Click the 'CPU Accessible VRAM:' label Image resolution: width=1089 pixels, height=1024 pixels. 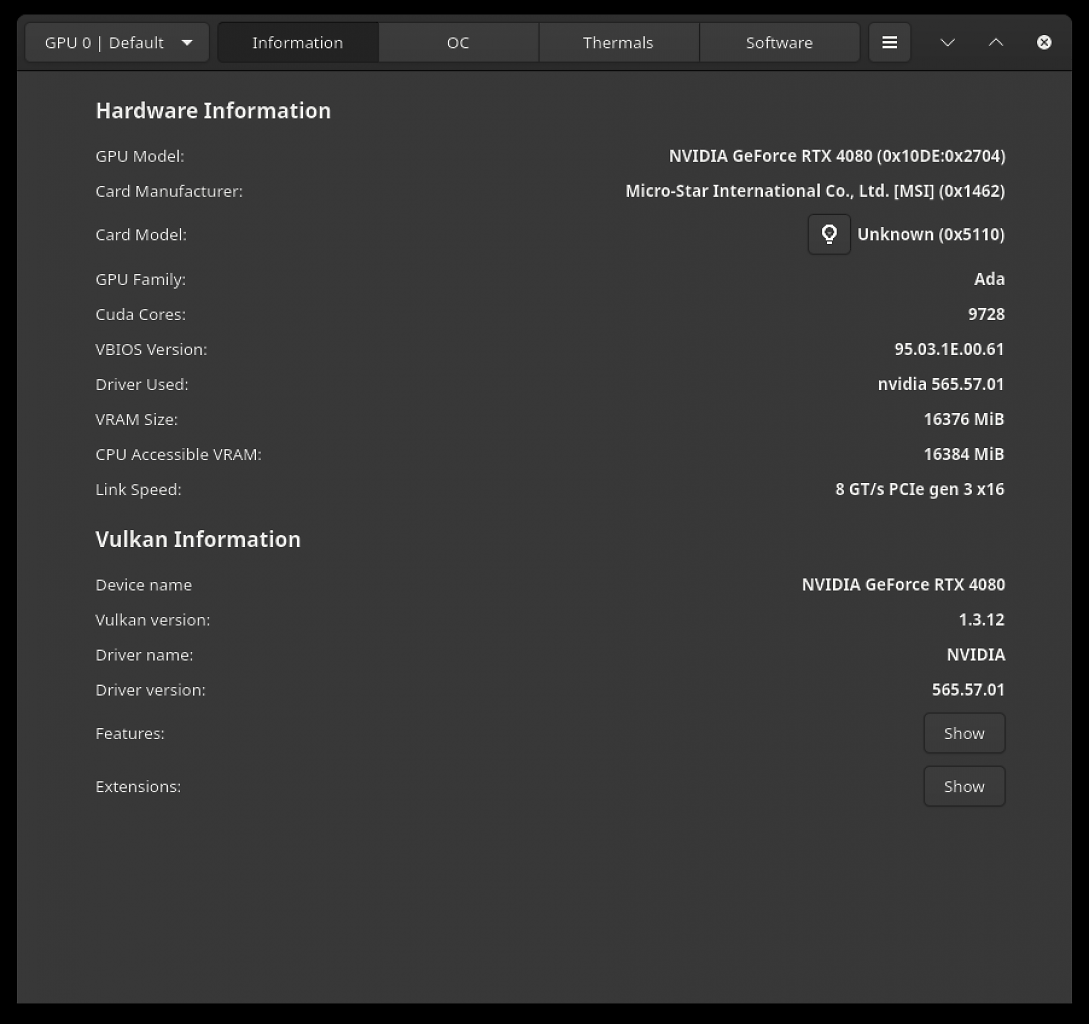[178, 454]
